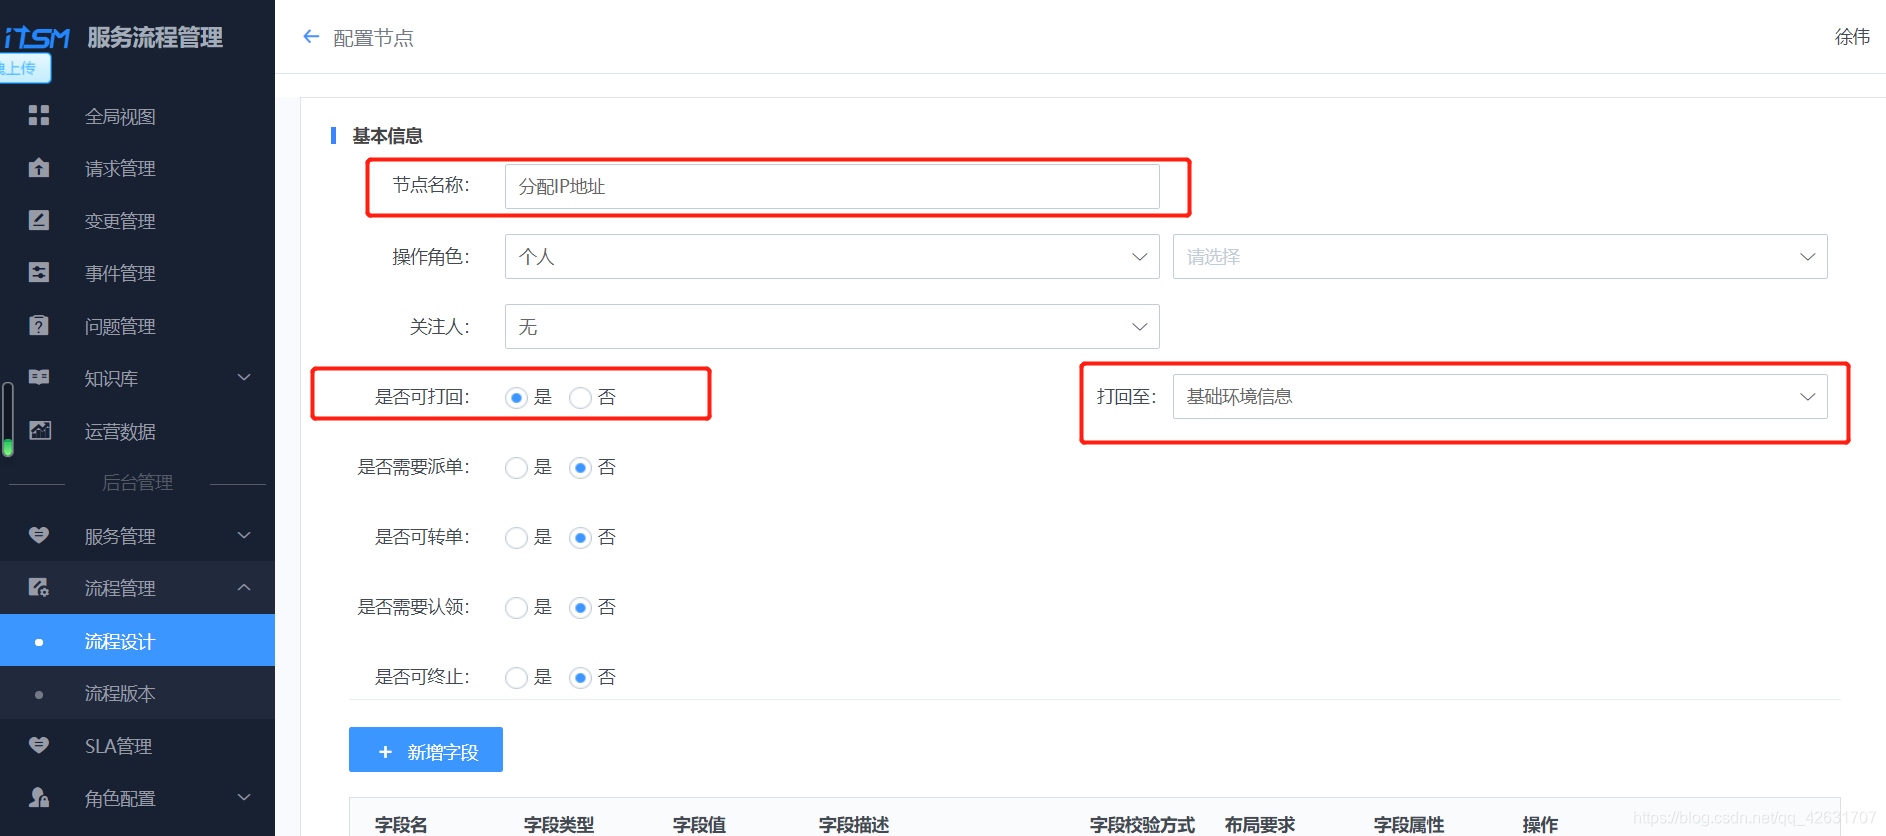Screen dimensions: 1886x836
Task: Click the SLA管理 icon
Action: coord(39,745)
